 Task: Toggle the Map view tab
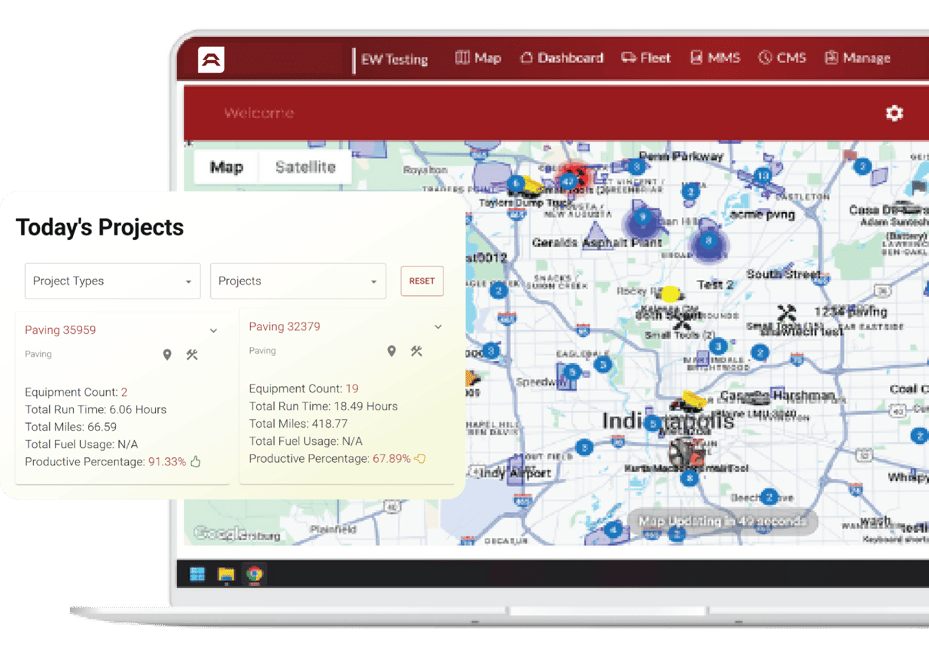(226, 167)
